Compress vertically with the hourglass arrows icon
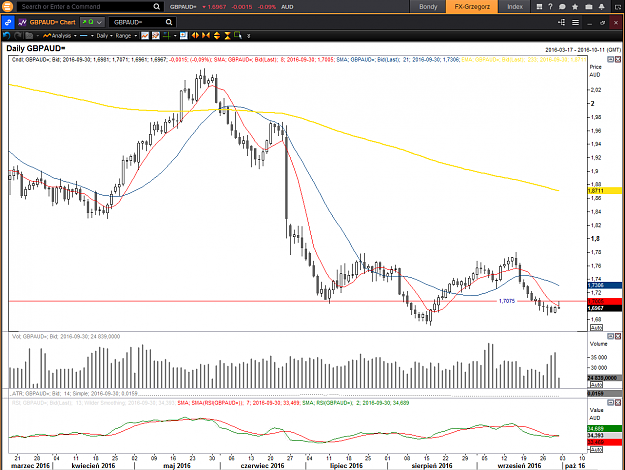Image resolution: width=625 pixels, height=470 pixels. tap(227, 36)
